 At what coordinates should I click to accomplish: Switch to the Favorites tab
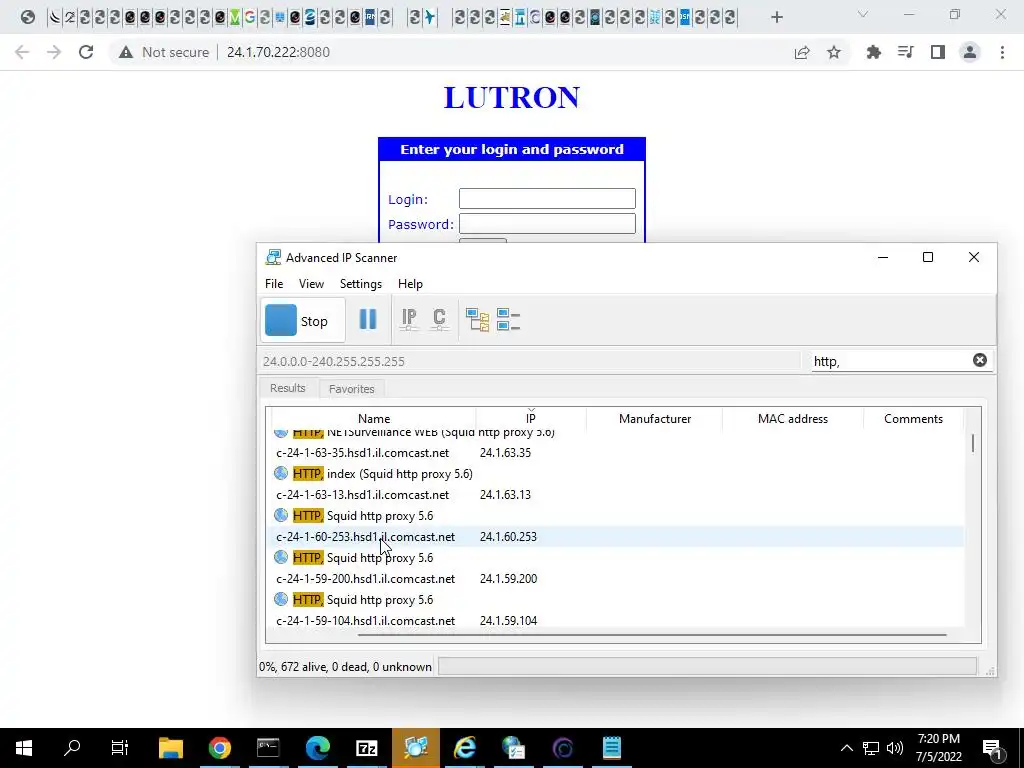coord(351,389)
